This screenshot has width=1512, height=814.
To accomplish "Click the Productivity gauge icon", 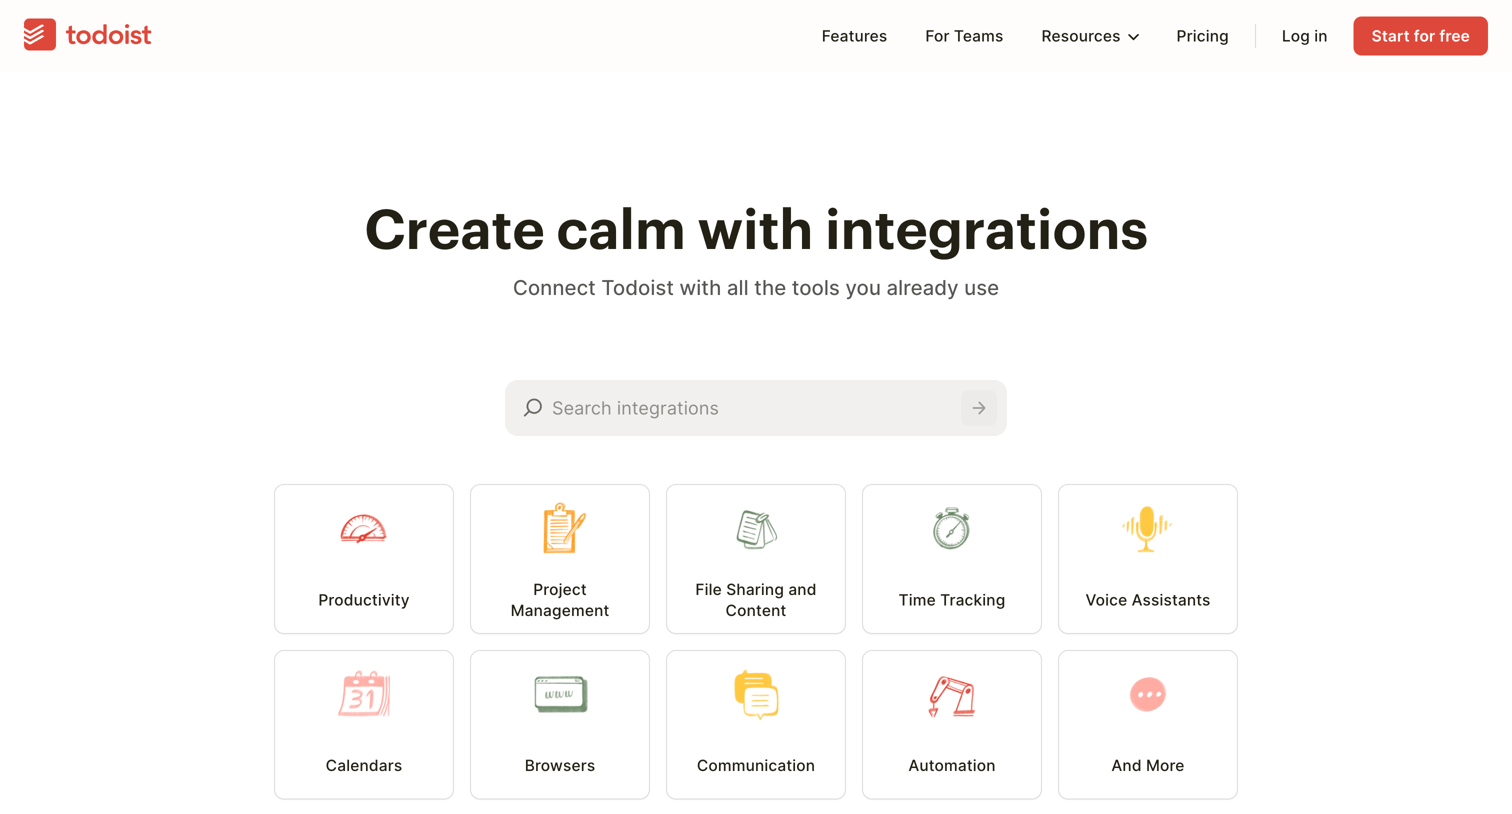I will click(x=363, y=529).
